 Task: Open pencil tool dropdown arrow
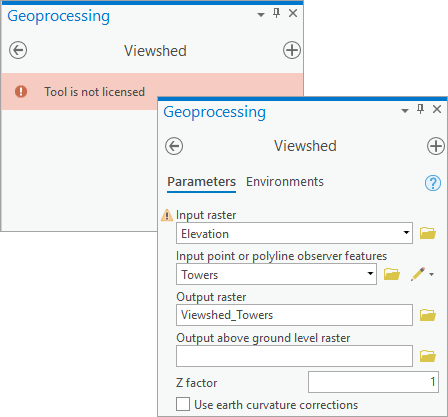coord(432,274)
